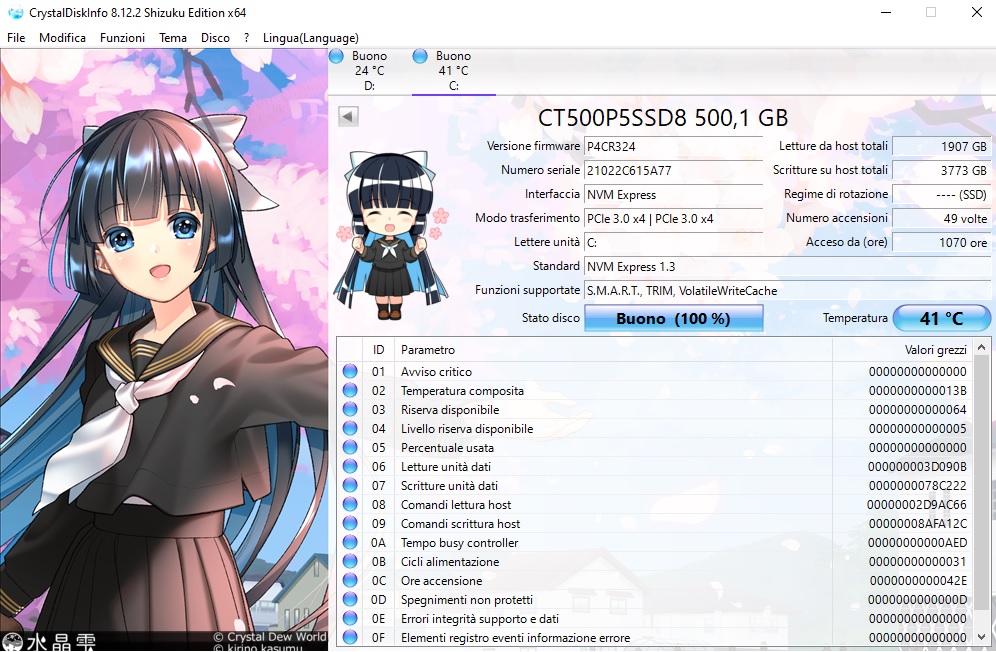Click status icon for Scritture unità dati row
The height and width of the screenshot is (652, 996).
[x=350, y=486]
